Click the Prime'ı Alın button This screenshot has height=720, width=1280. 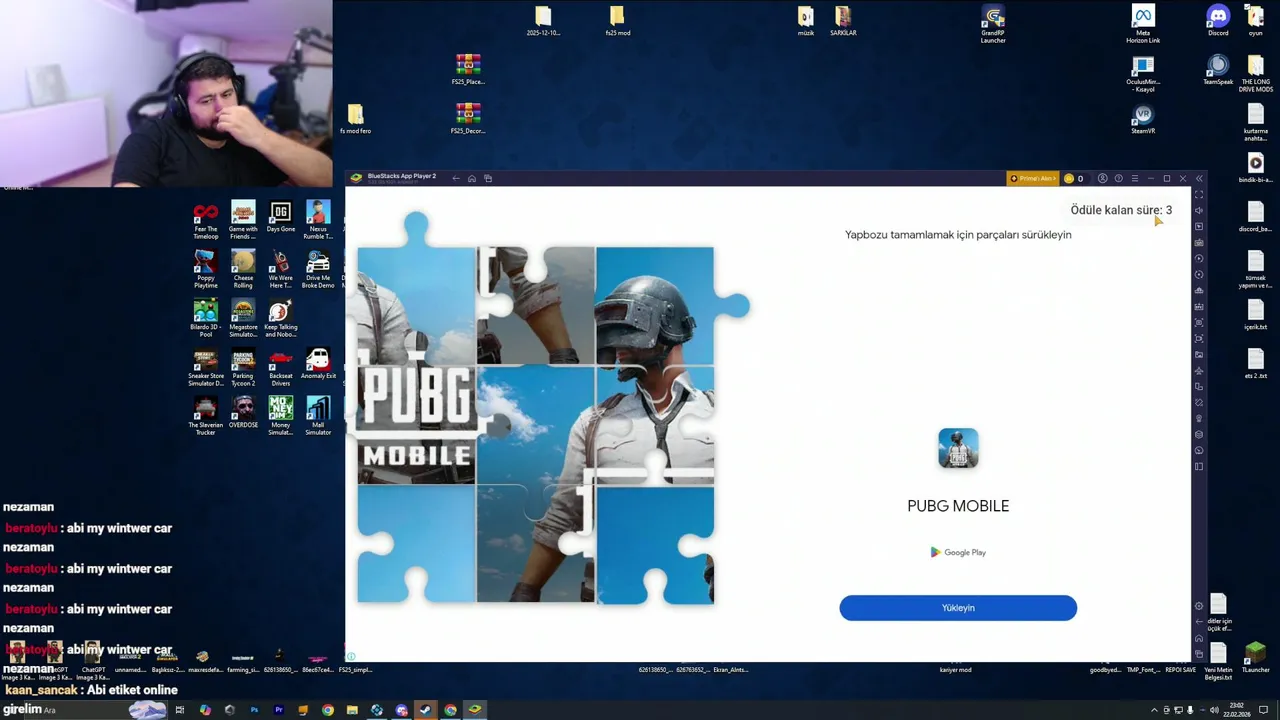1032,179
